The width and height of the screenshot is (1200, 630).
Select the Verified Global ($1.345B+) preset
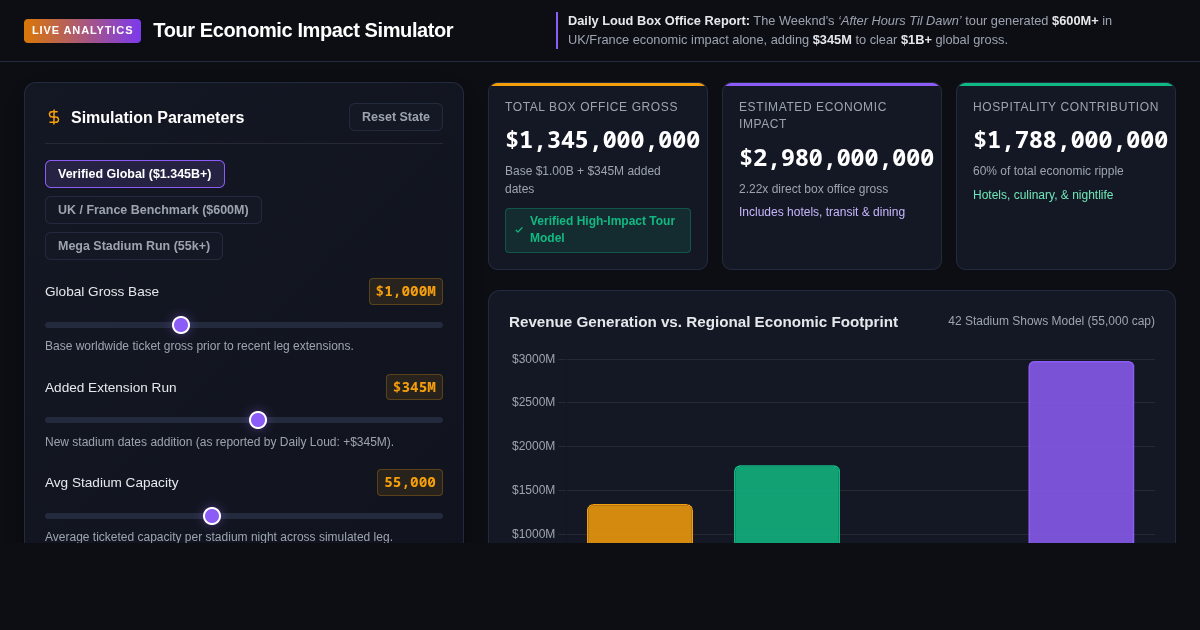click(135, 174)
